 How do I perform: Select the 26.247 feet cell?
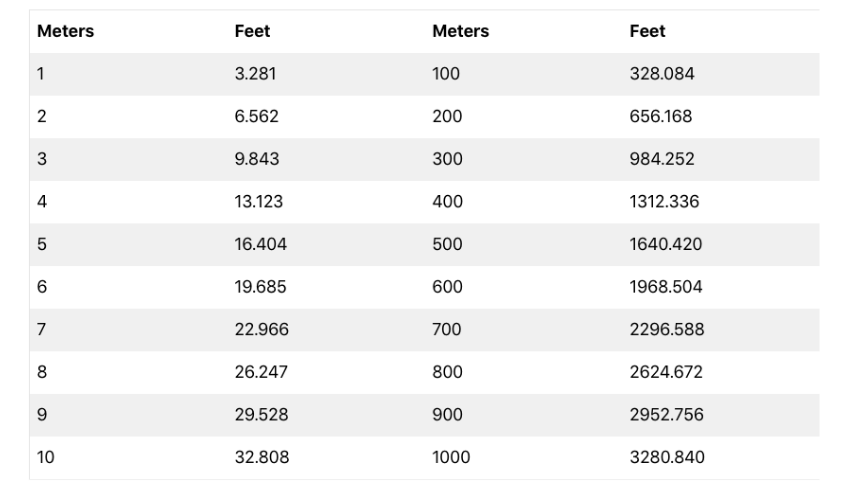[260, 373]
